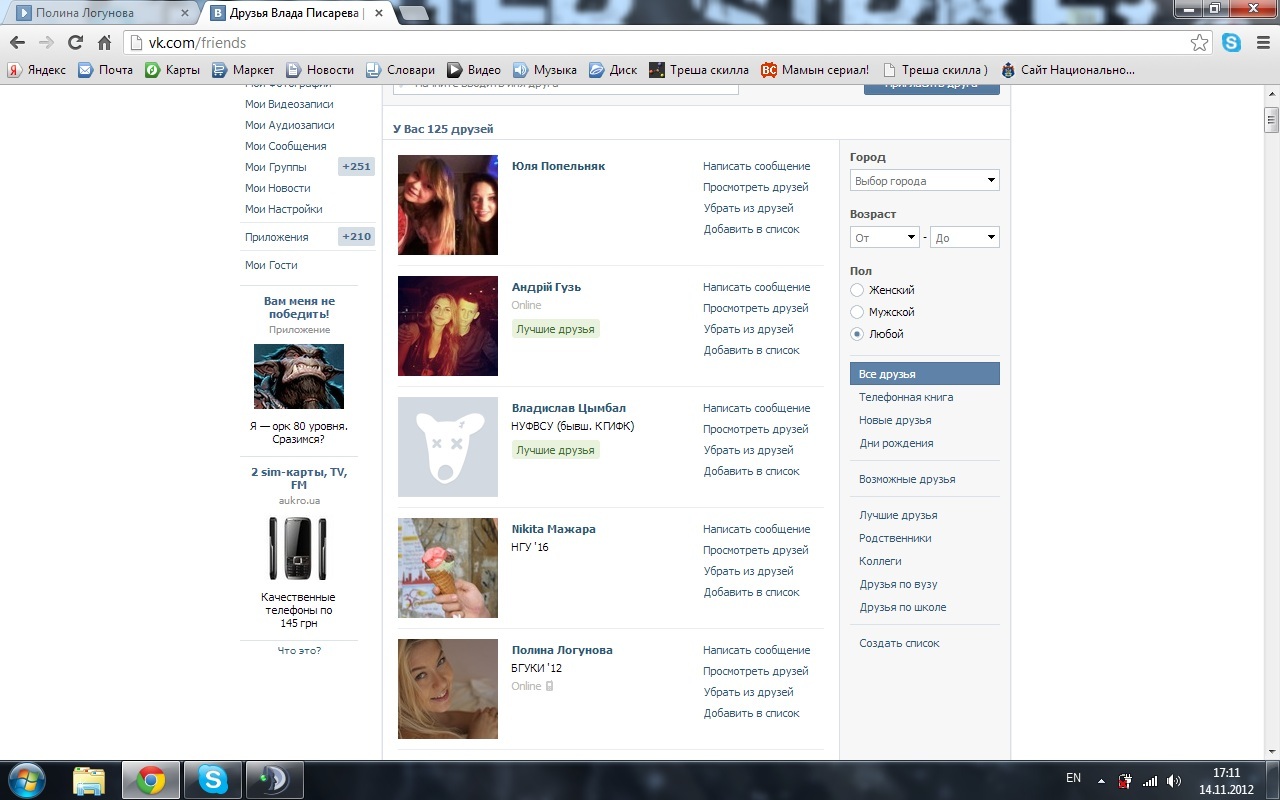
Task: Open Windows Explorer from taskbar
Action: tap(89, 779)
